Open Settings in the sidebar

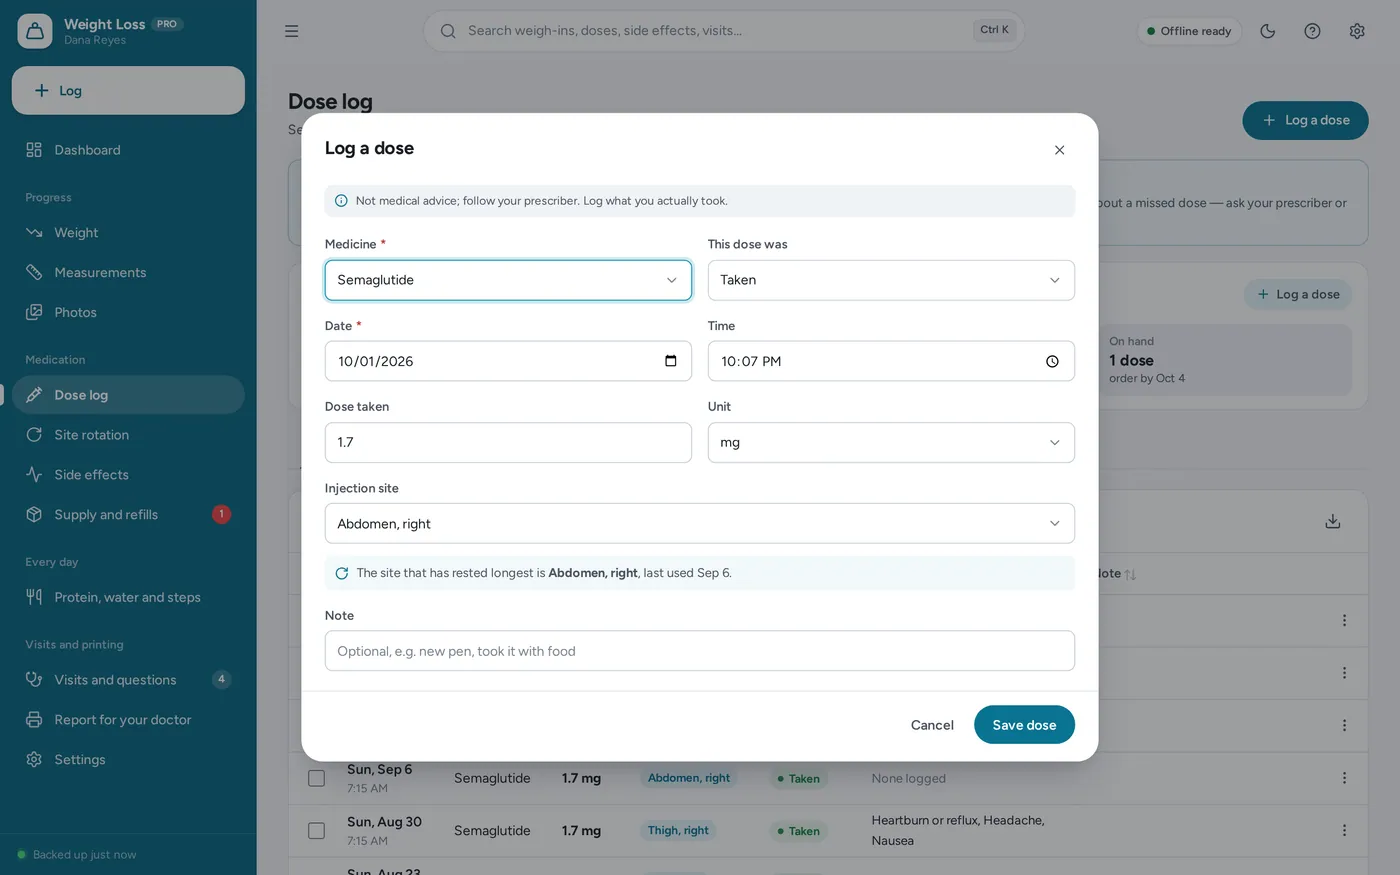(x=128, y=760)
